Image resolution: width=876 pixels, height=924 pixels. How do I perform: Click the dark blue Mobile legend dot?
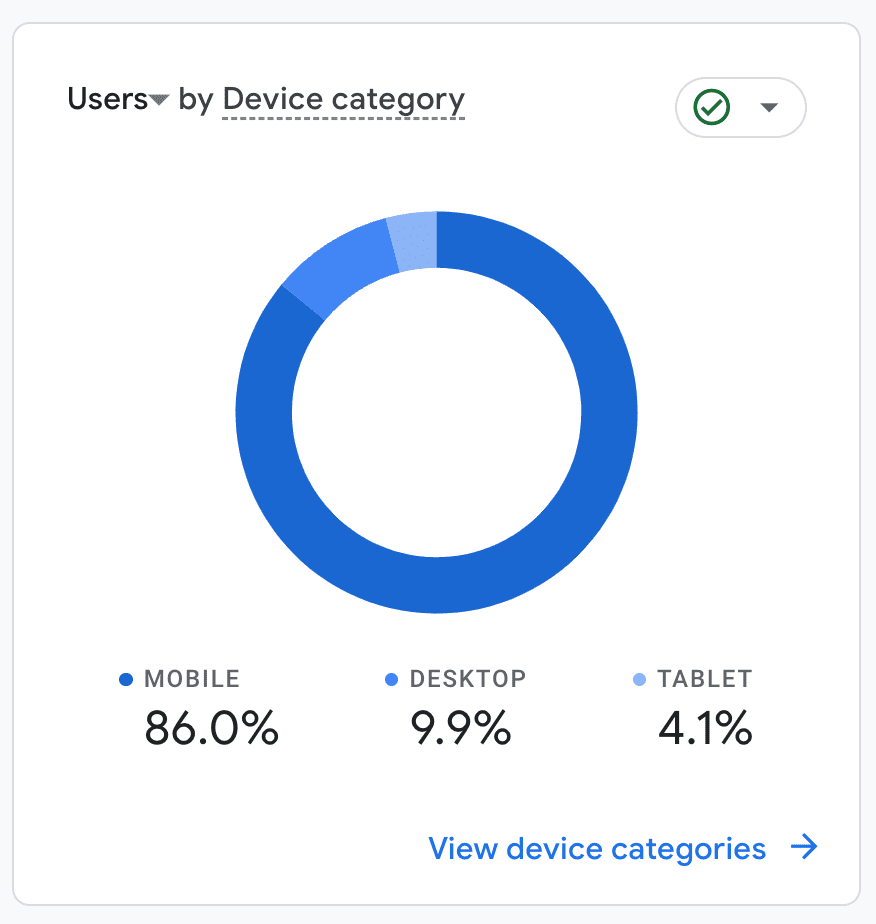(x=126, y=680)
